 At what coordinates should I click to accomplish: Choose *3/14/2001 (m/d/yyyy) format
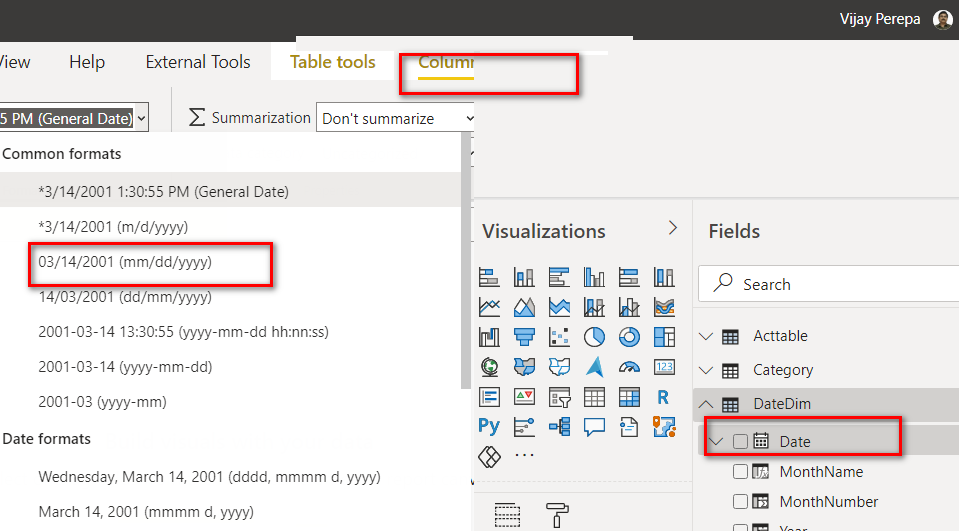coord(230,227)
